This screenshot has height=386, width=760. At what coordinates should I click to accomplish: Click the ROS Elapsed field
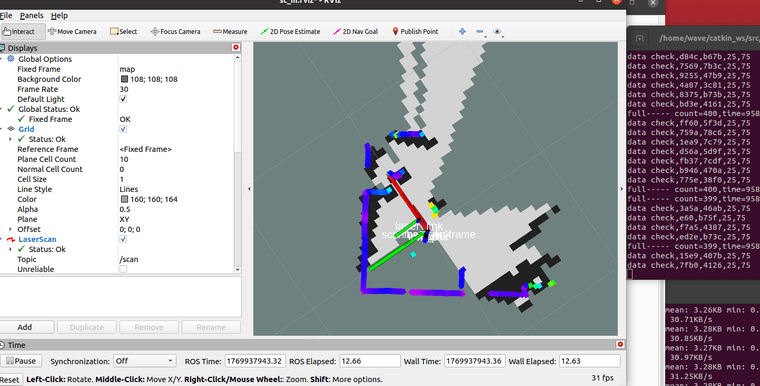pos(370,361)
